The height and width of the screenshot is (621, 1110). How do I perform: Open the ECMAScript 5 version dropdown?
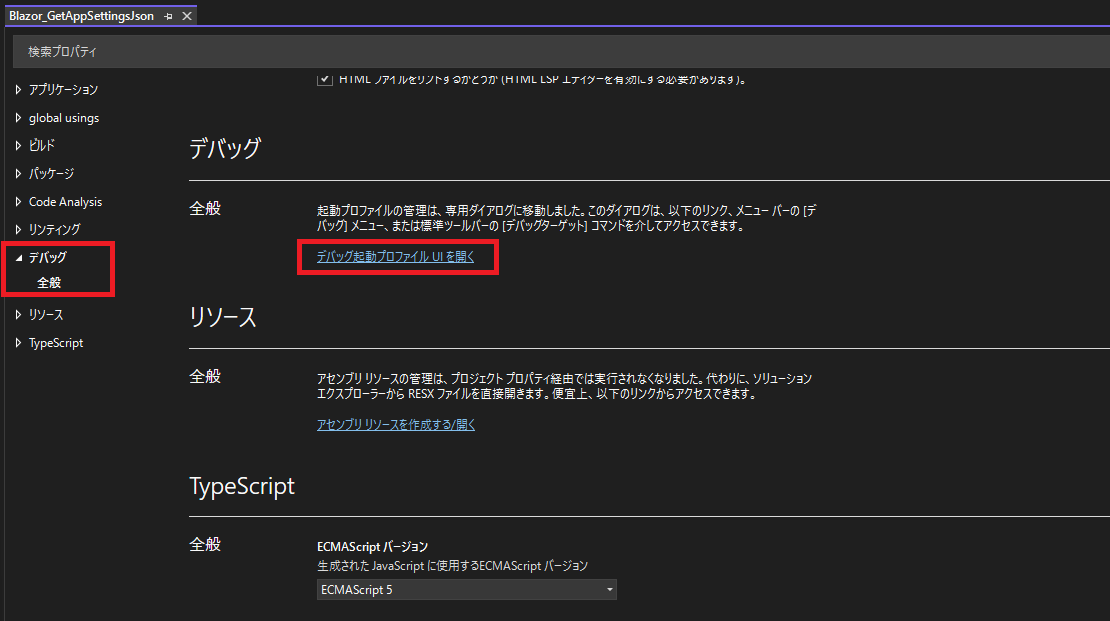[467, 590]
